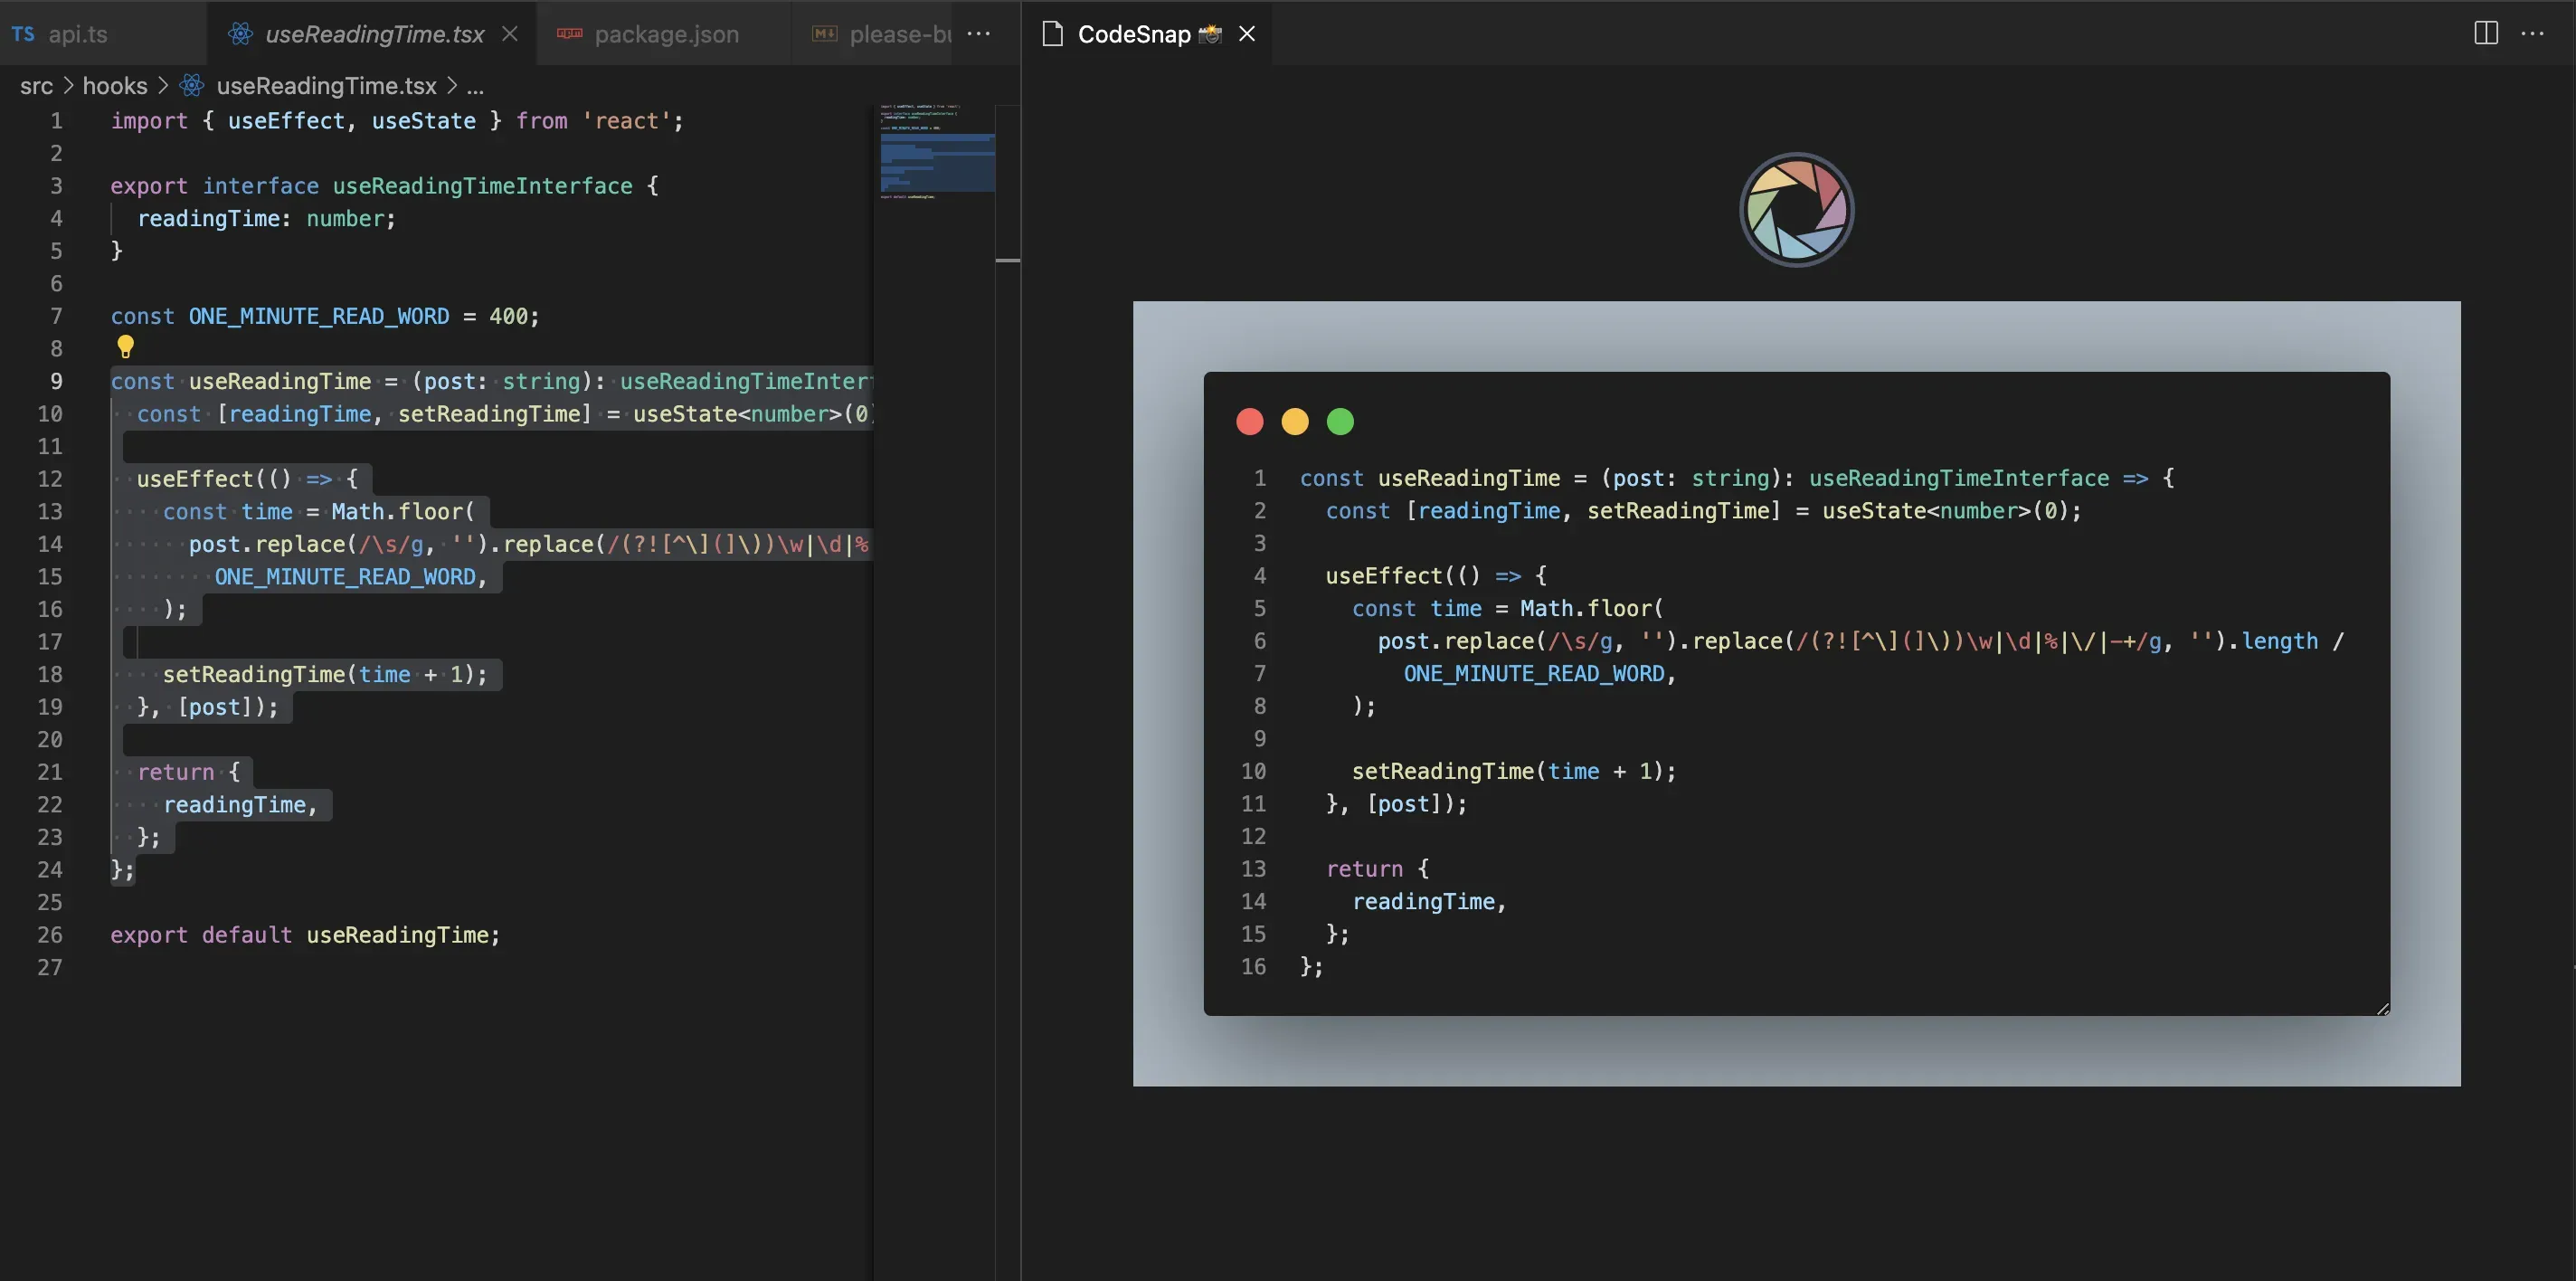The height and width of the screenshot is (1281, 2576).
Task: Close the useReadingTime.tsx tab
Action: [x=510, y=33]
